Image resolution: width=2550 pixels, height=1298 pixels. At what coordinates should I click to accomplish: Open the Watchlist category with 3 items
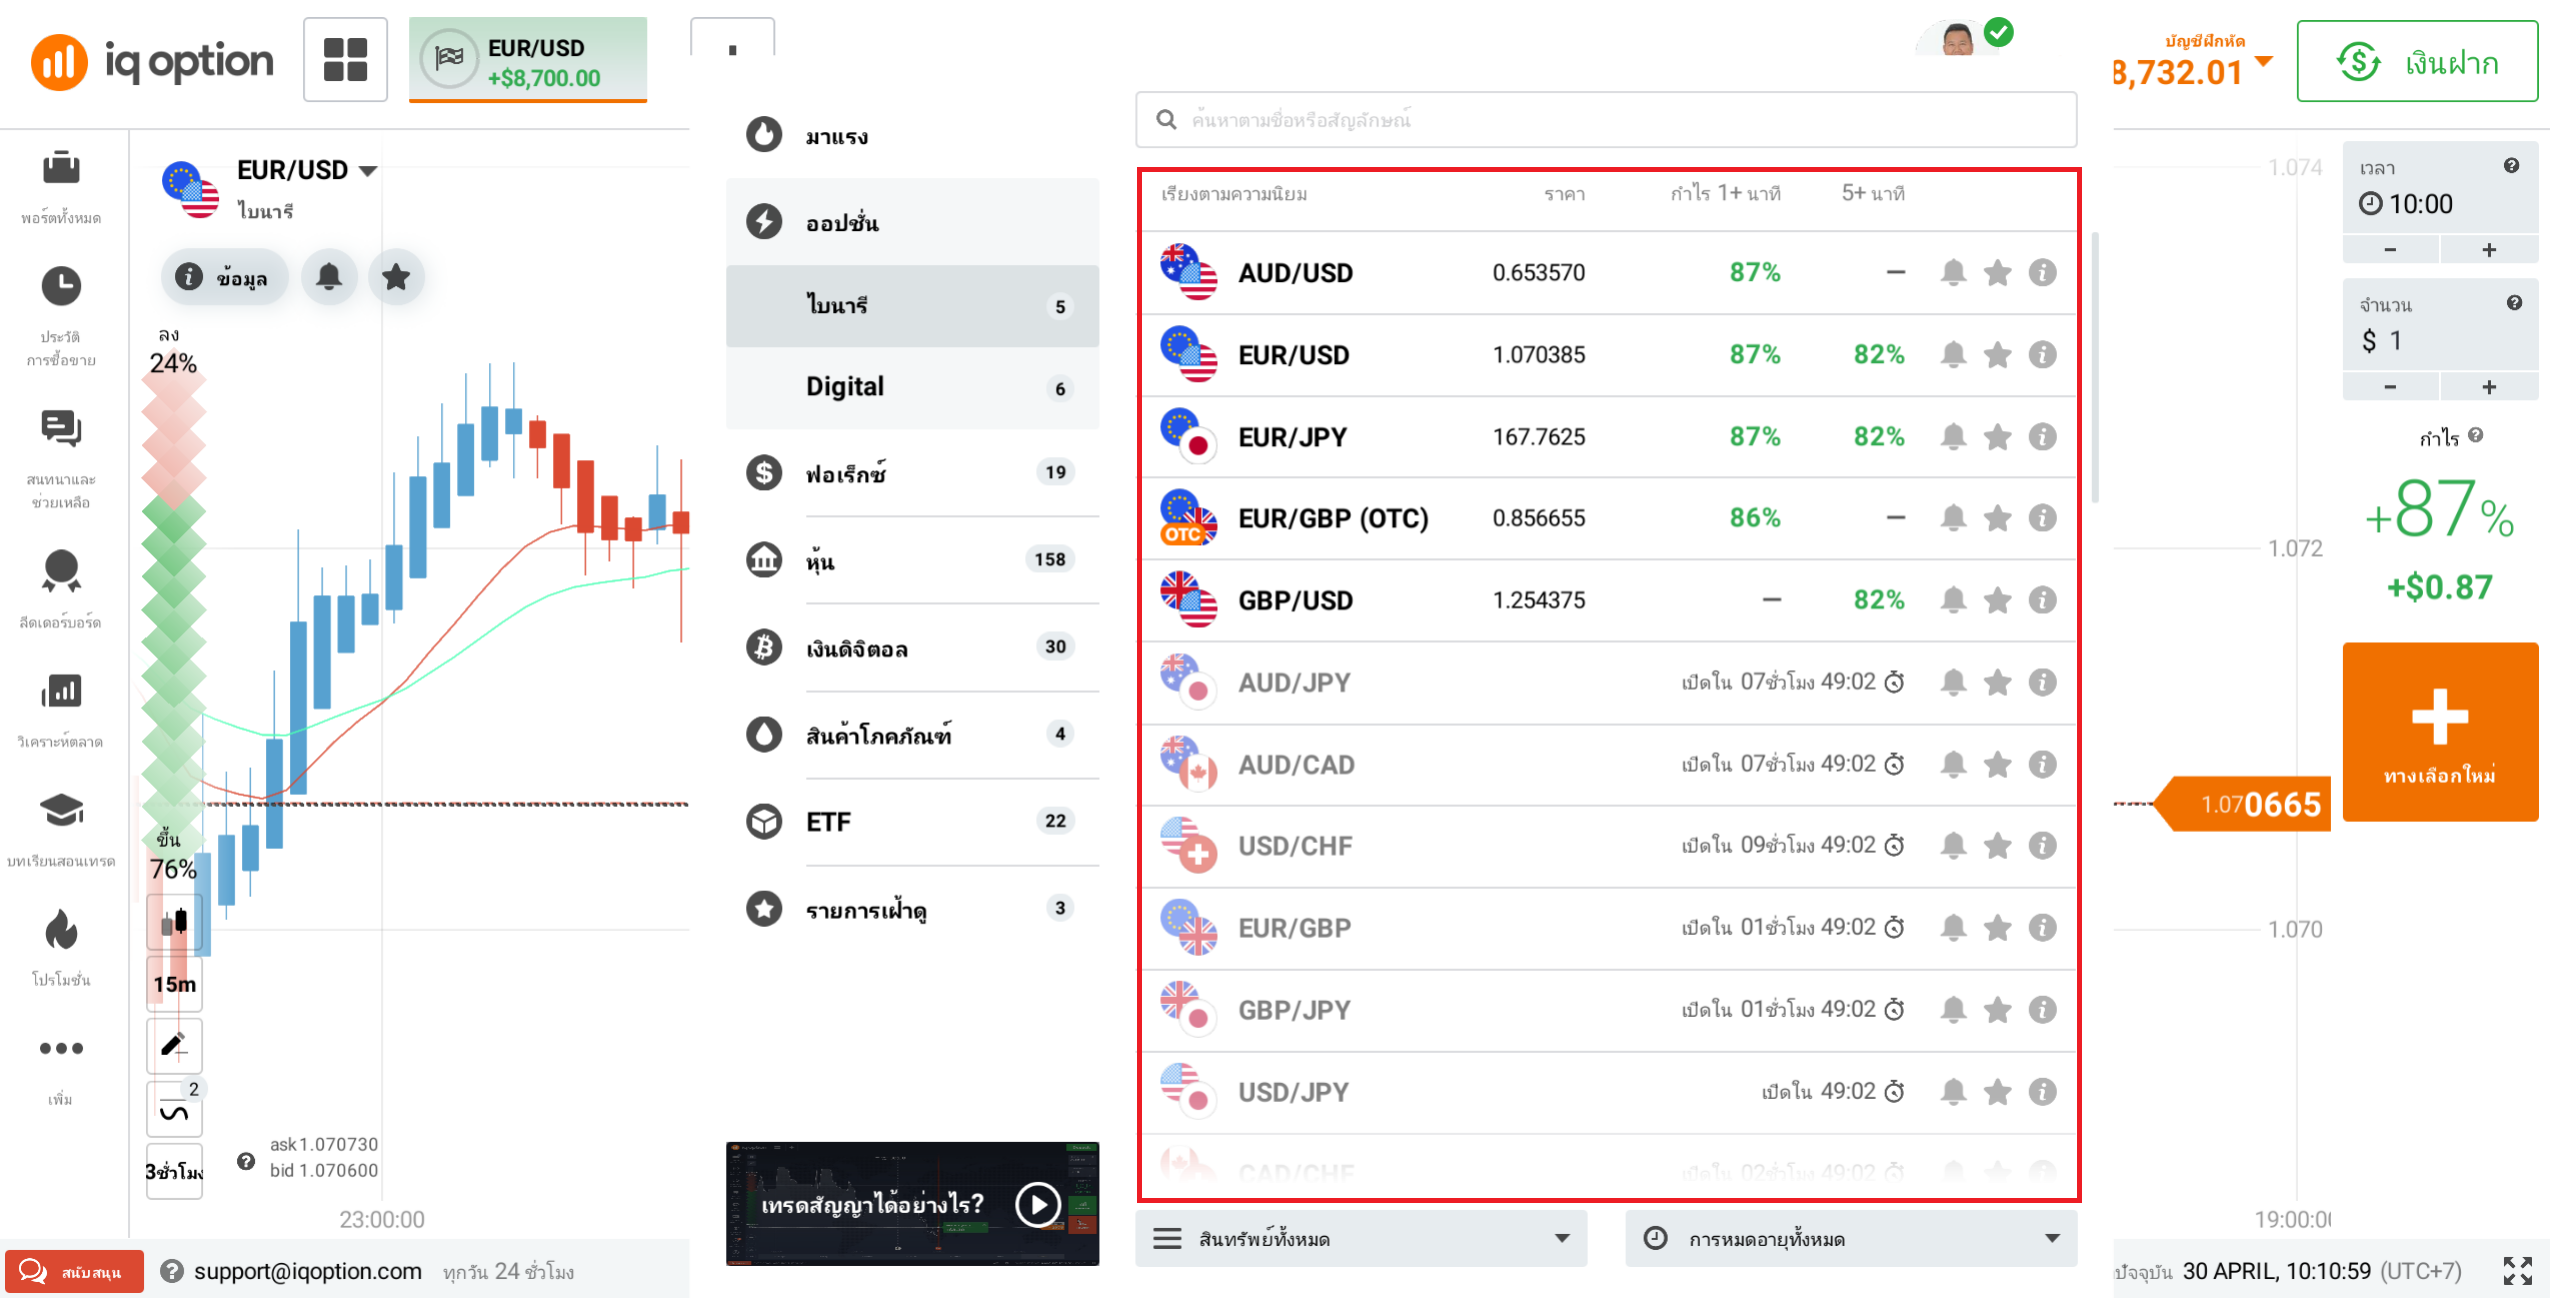912,909
